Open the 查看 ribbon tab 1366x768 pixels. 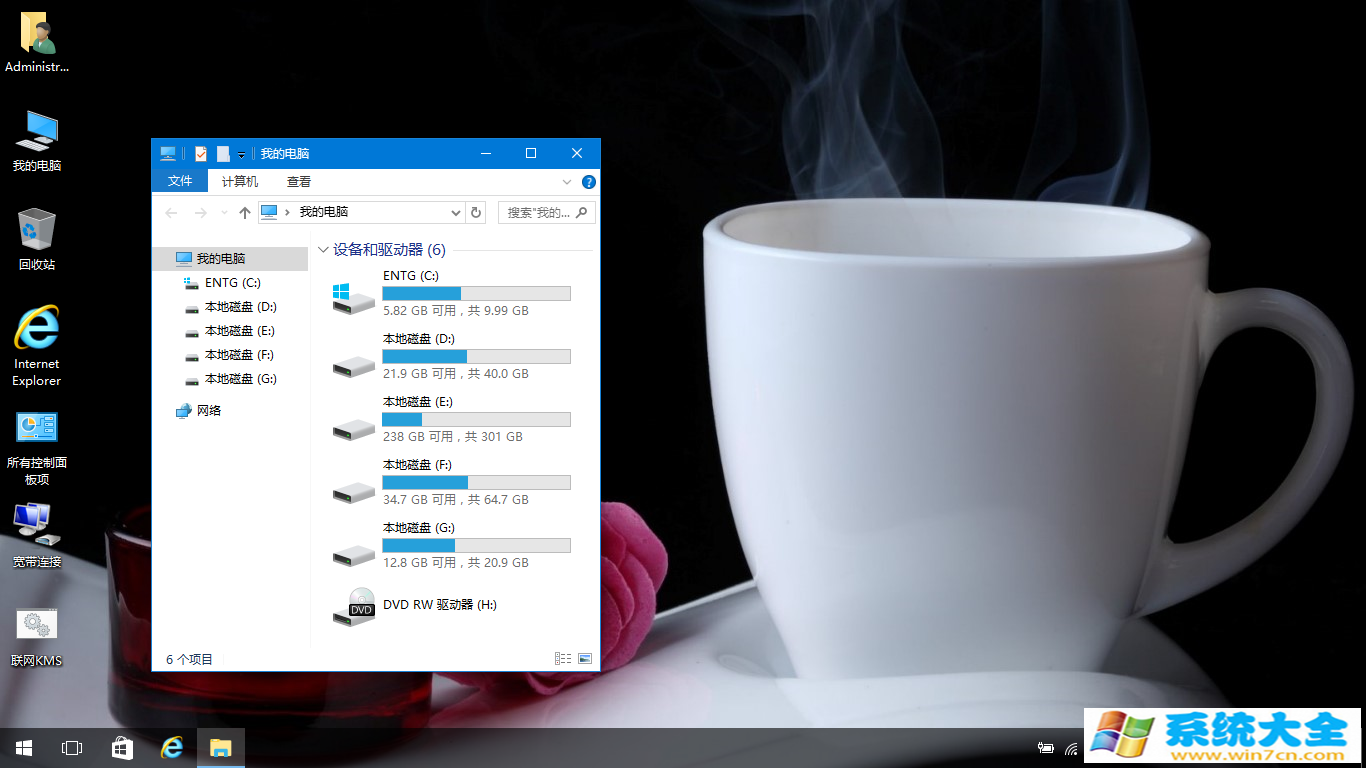(x=296, y=182)
